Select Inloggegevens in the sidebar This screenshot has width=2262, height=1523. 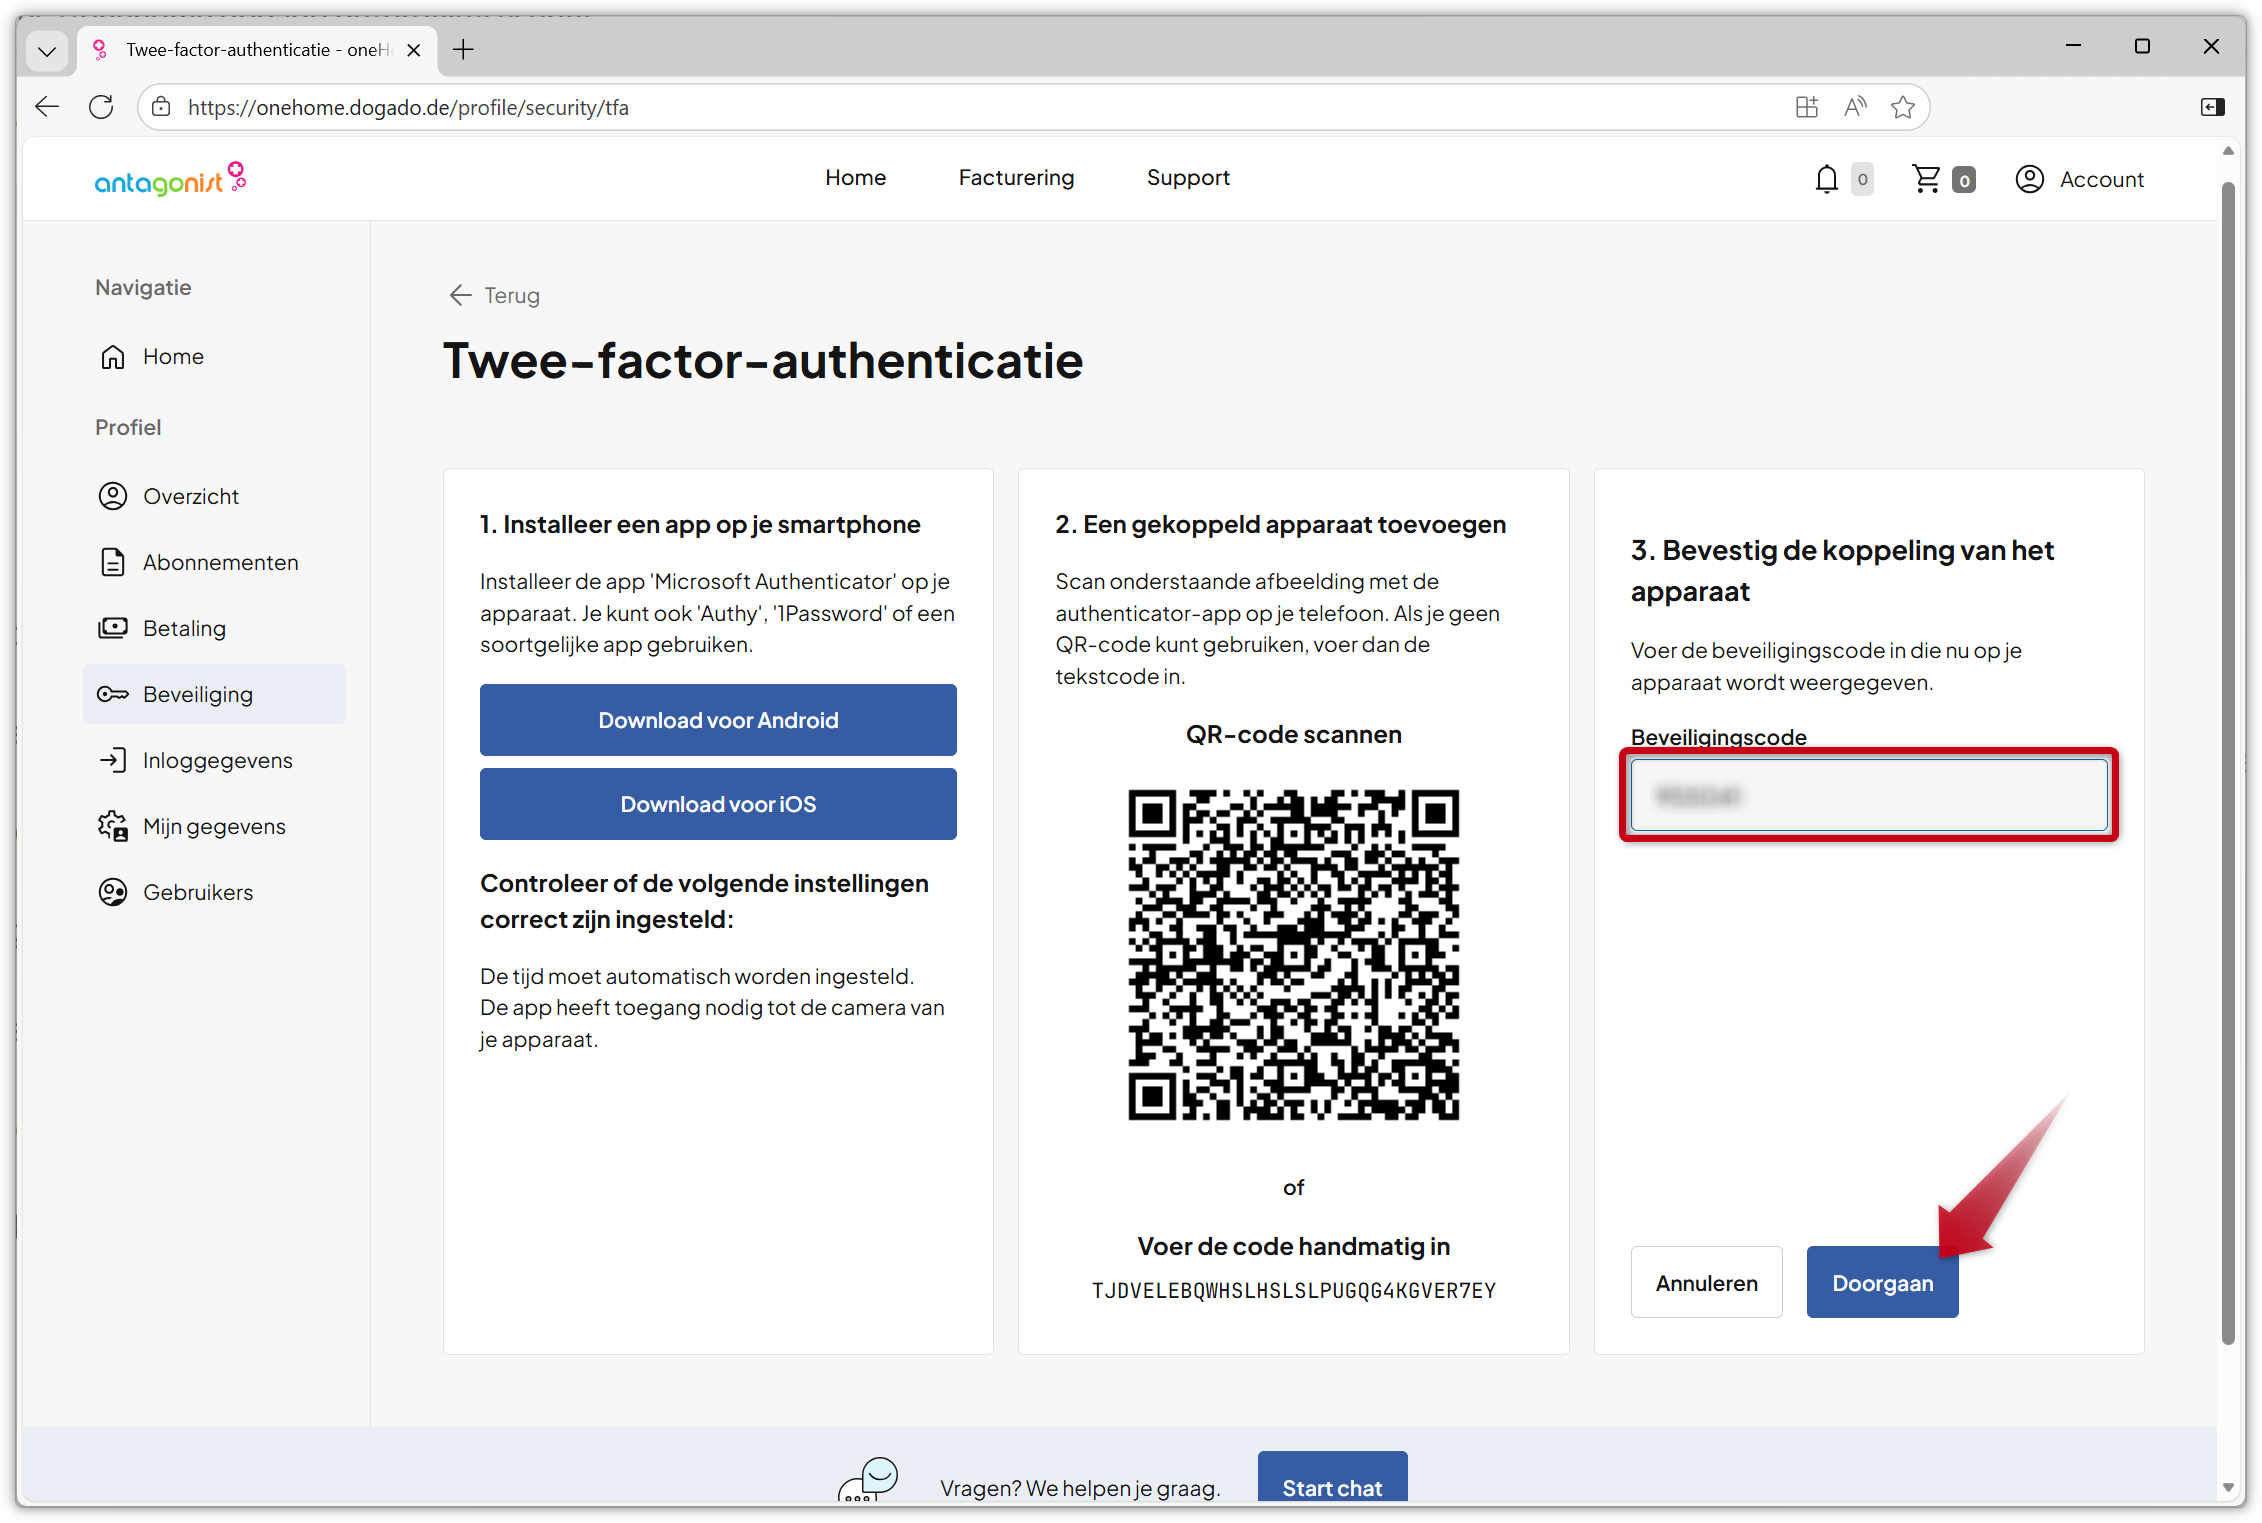[x=216, y=760]
